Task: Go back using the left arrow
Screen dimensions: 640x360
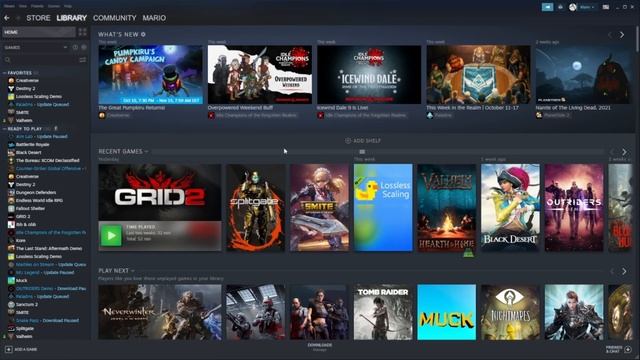Action: pos(7,18)
